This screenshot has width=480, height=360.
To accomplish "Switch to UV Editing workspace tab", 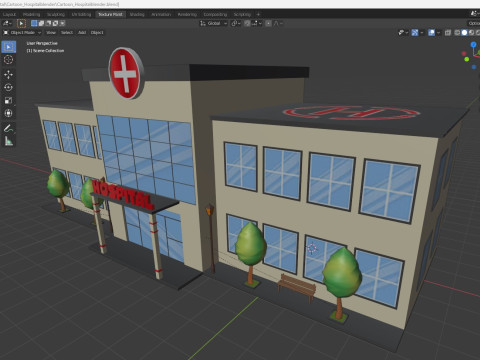I will coord(81,14).
